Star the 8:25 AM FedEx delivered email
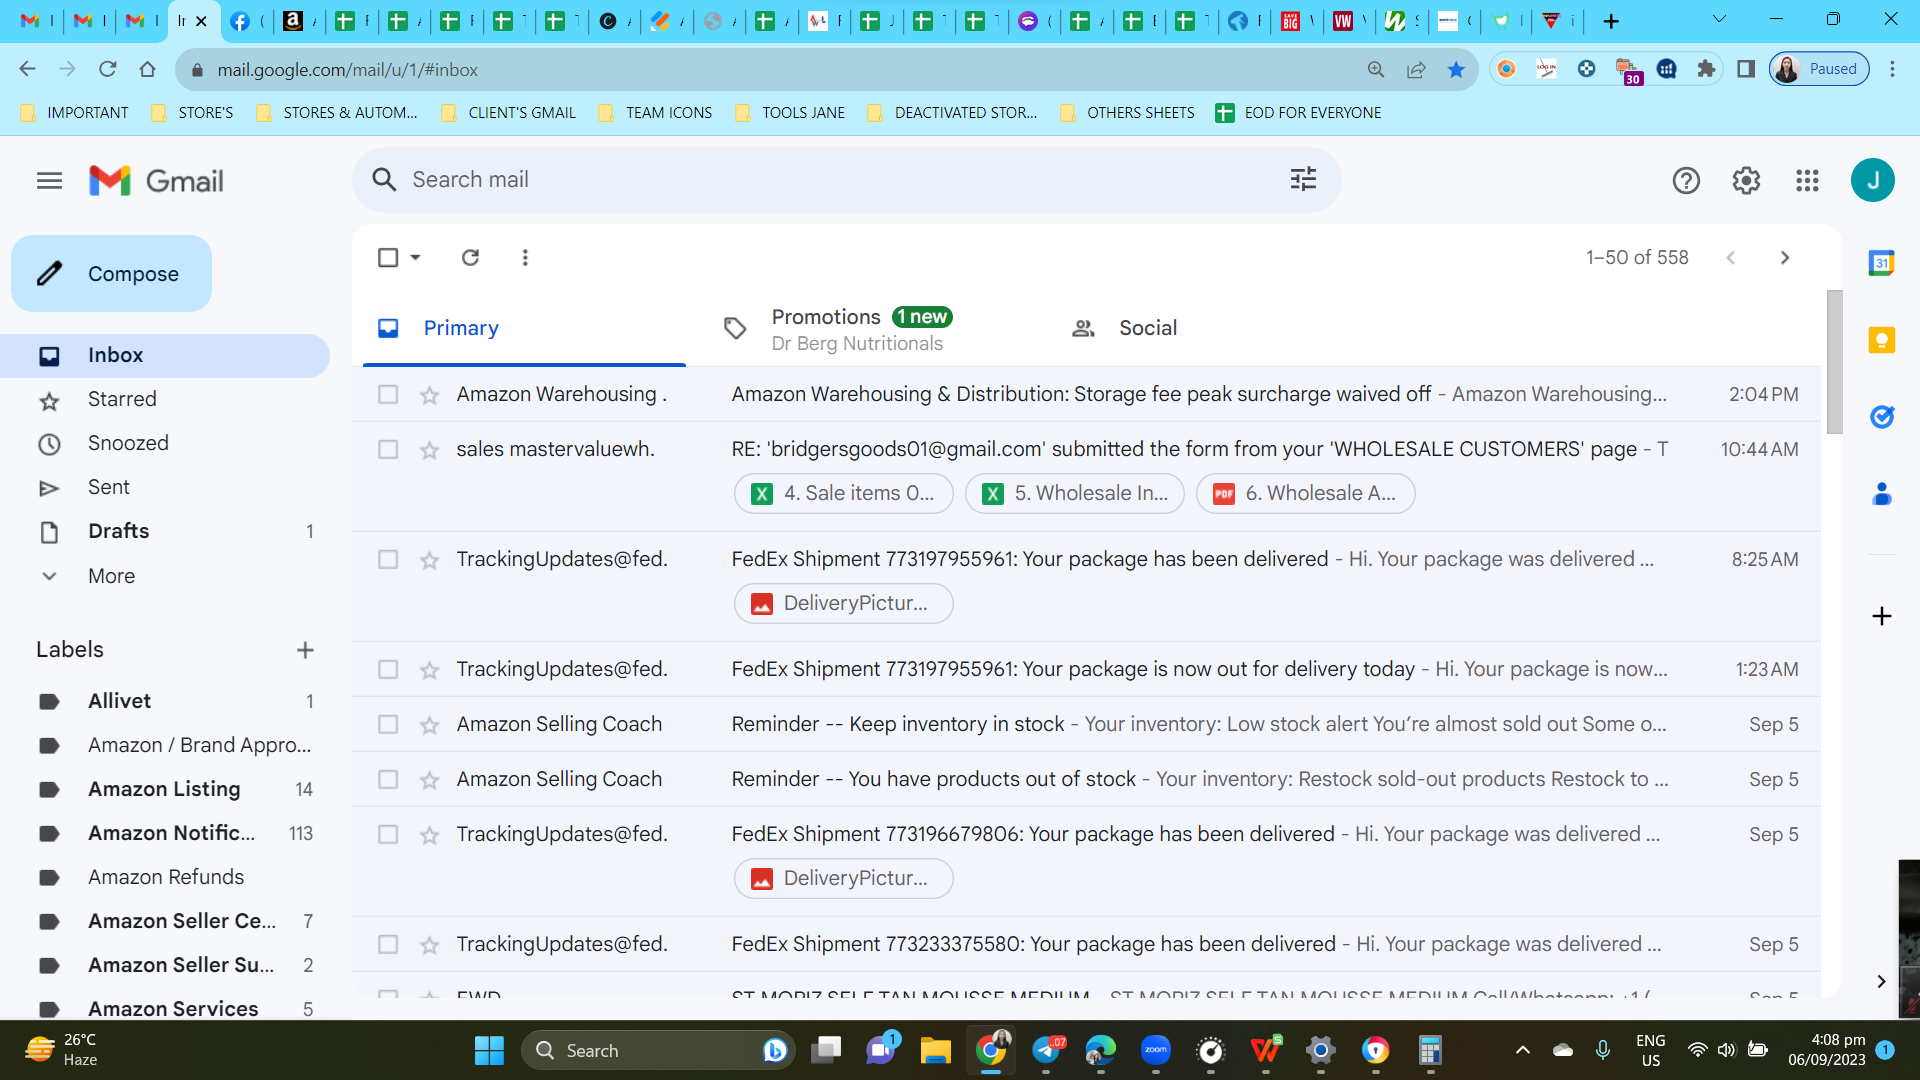The height and width of the screenshot is (1080, 1920). 430,560
